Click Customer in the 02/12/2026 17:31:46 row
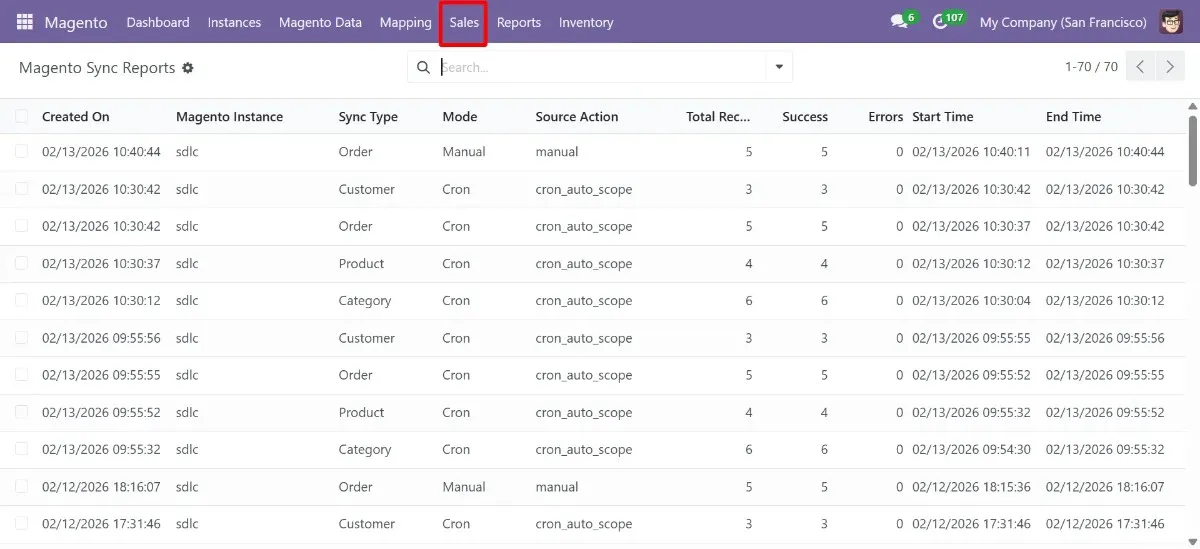 coord(367,524)
